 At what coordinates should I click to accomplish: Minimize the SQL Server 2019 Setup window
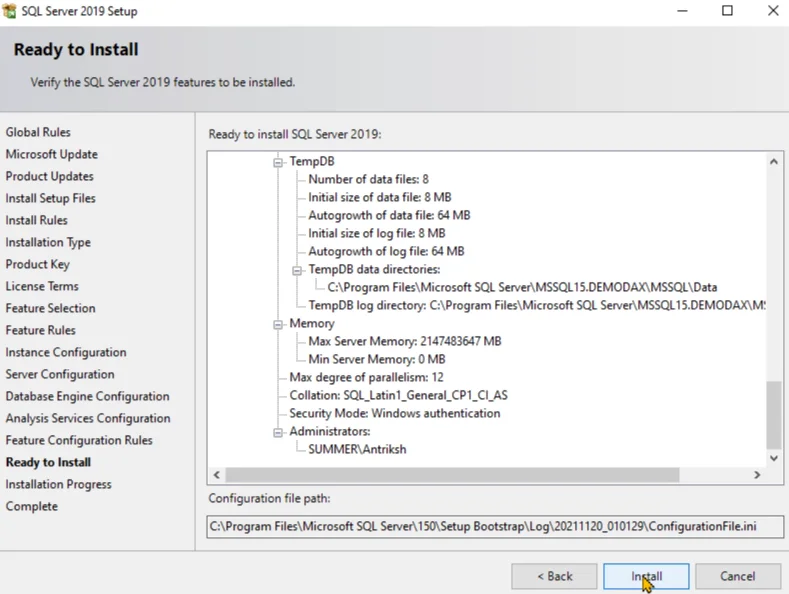pos(682,11)
